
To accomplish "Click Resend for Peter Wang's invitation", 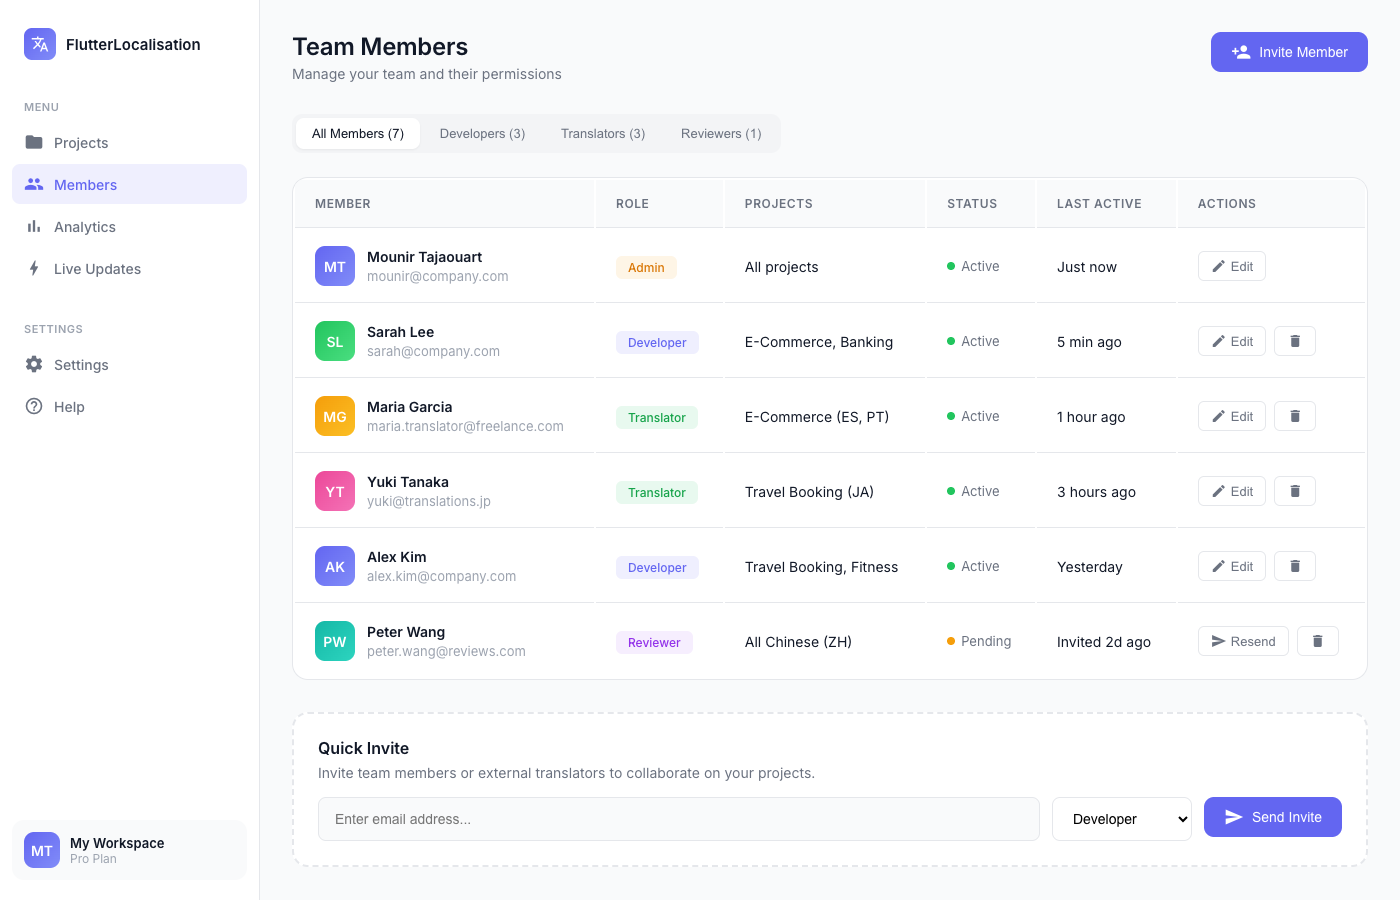I will tap(1243, 641).
